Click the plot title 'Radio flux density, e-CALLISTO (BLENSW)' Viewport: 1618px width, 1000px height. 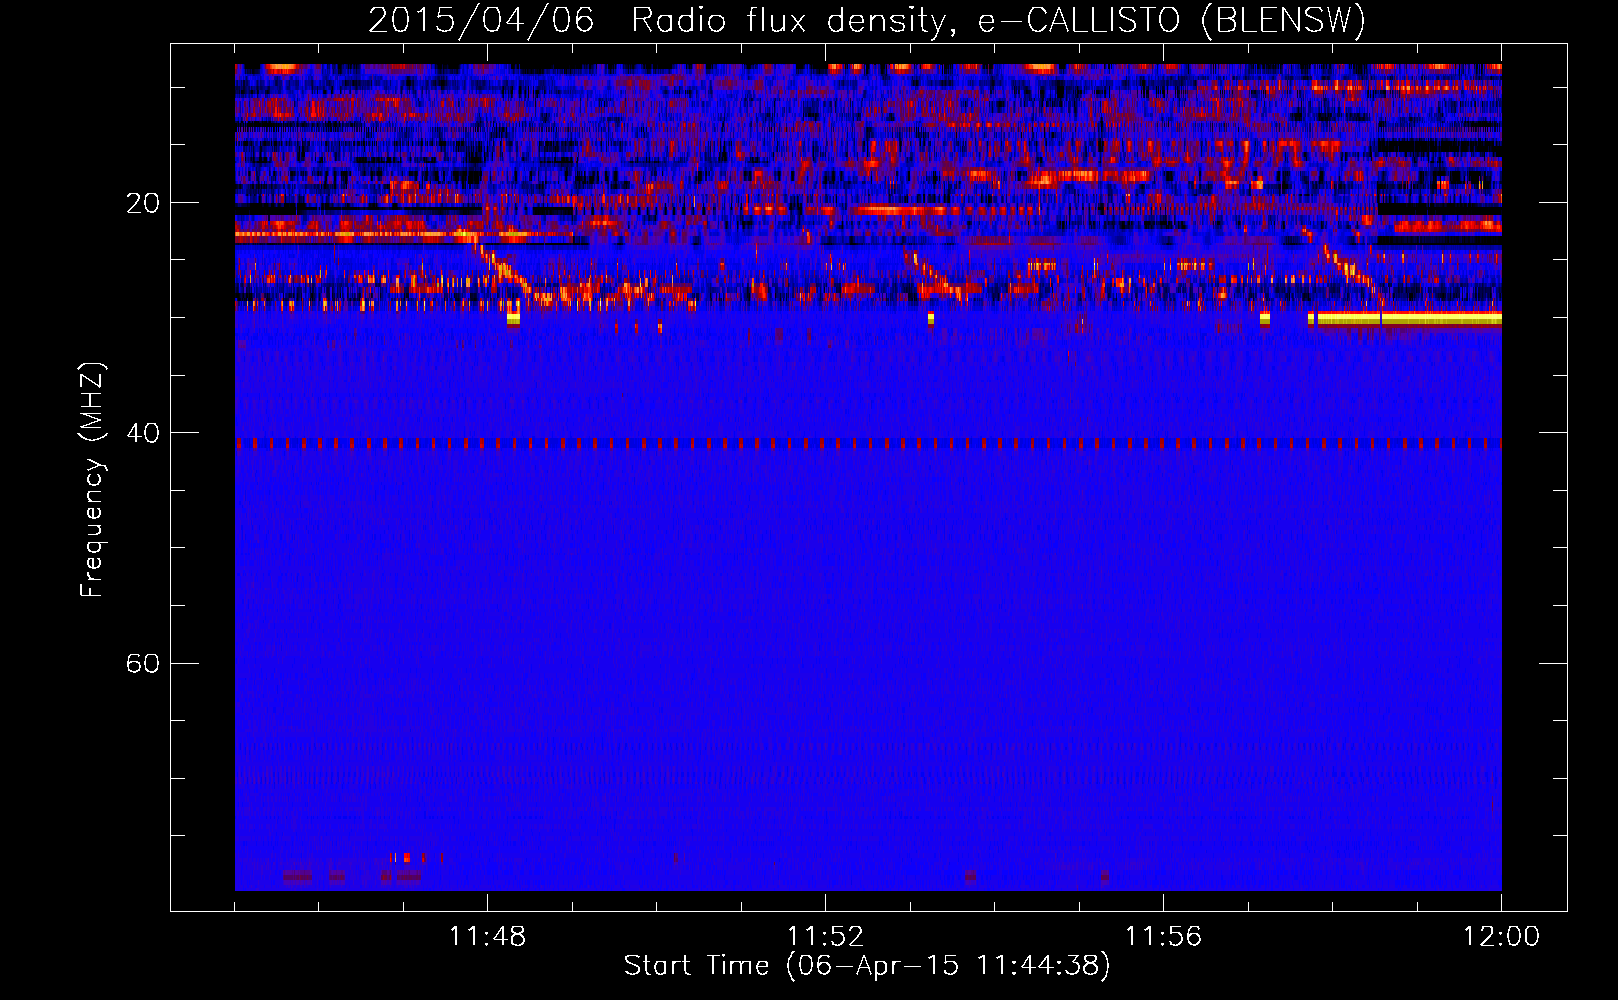(999, 20)
